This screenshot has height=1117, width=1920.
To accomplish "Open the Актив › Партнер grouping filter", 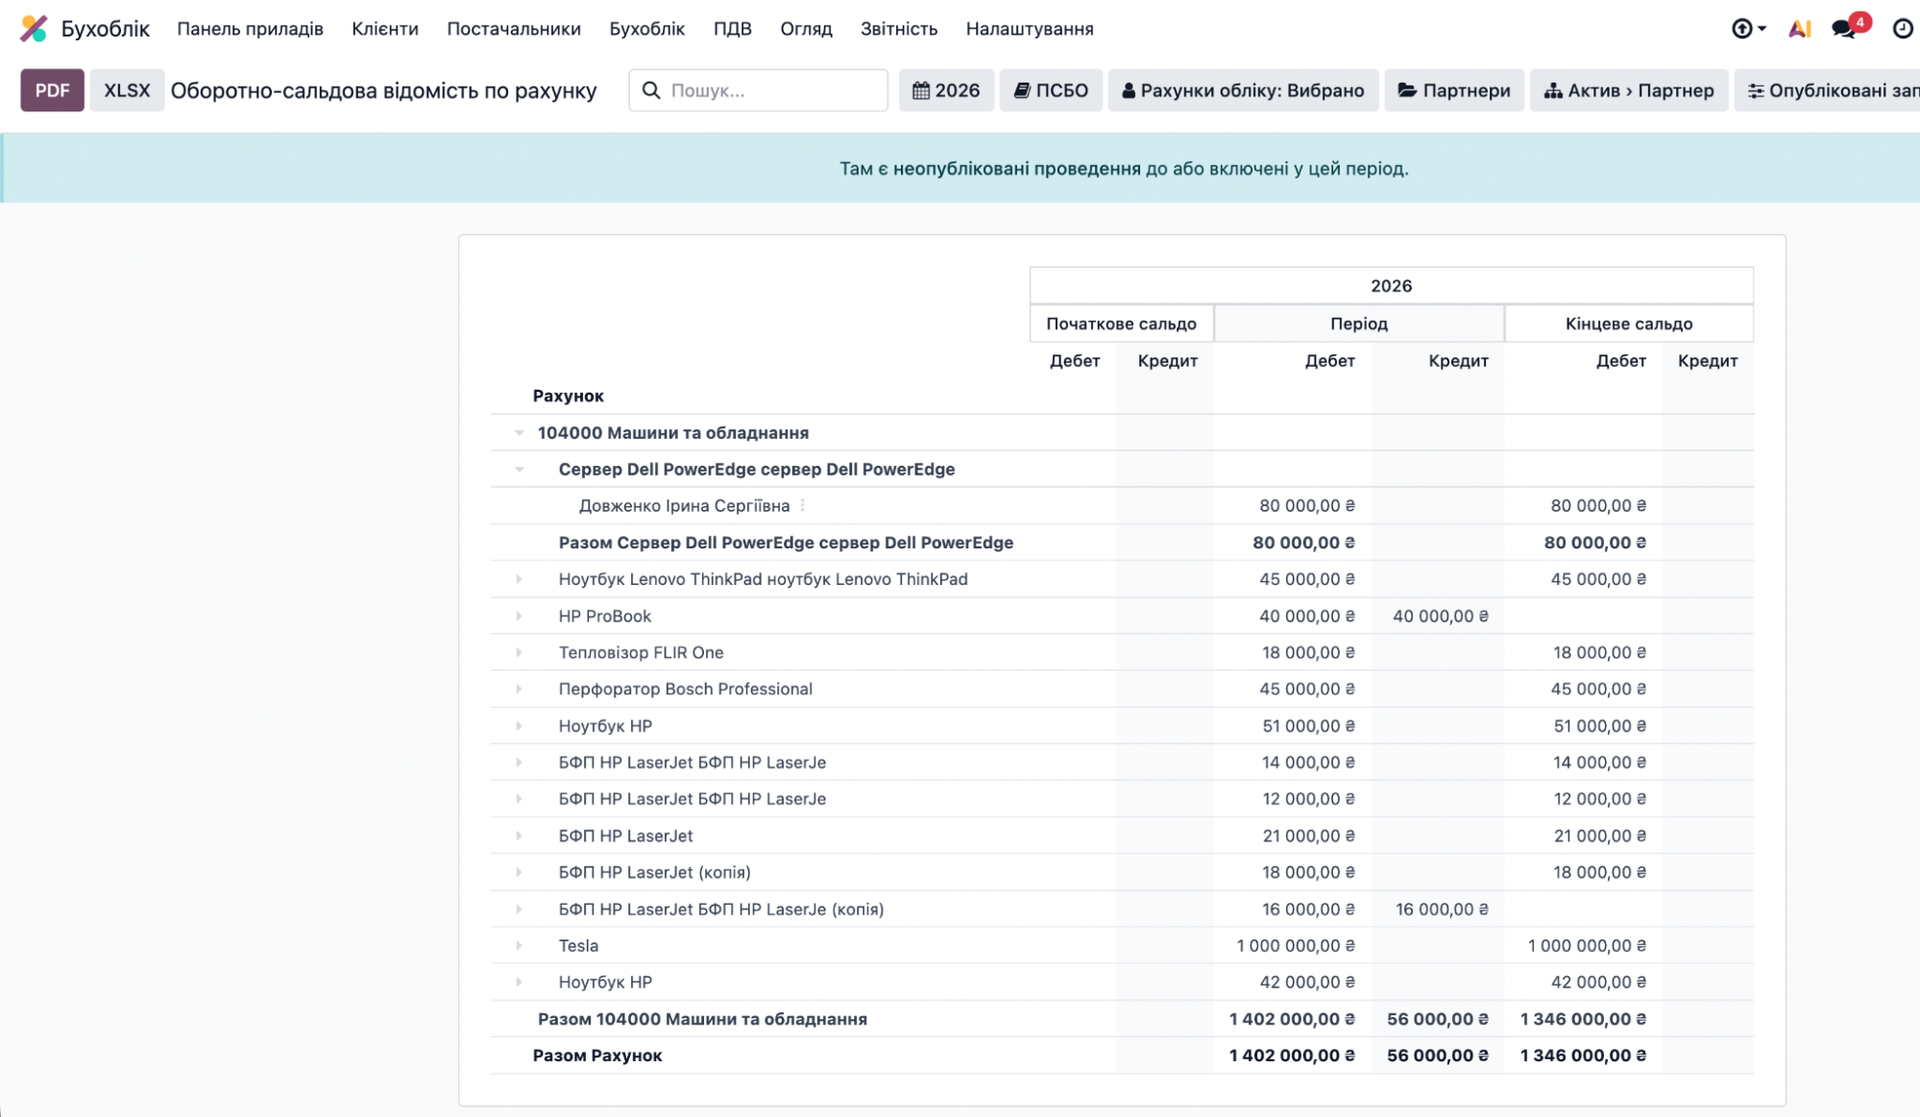I will 1629,90.
